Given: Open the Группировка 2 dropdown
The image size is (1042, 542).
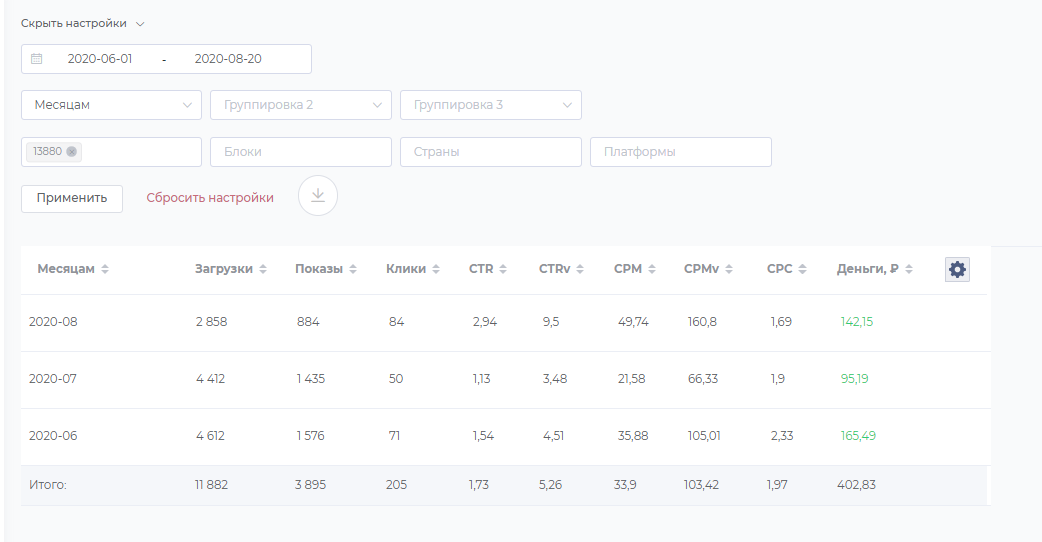Looking at the screenshot, I should click(x=300, y=105).
